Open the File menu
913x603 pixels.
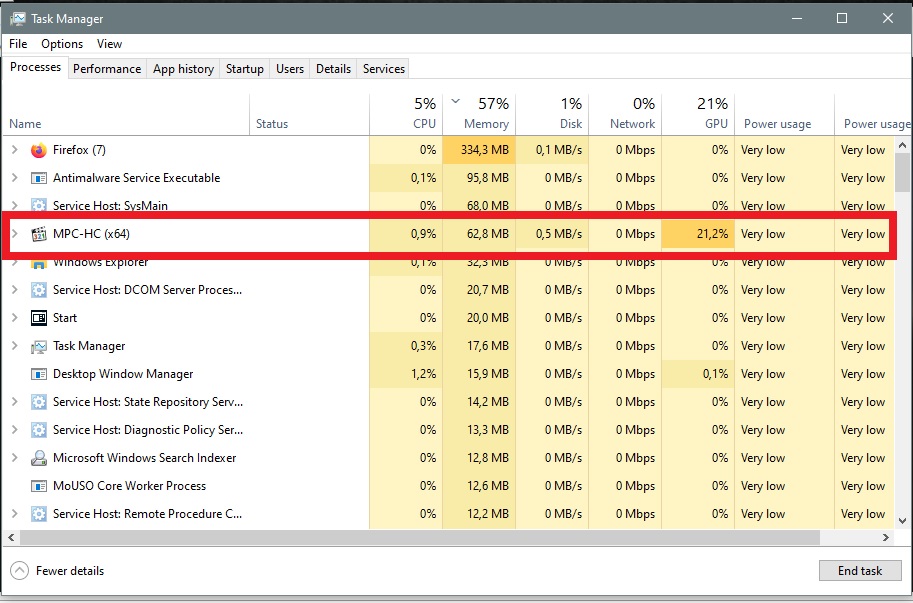(18, 44)
